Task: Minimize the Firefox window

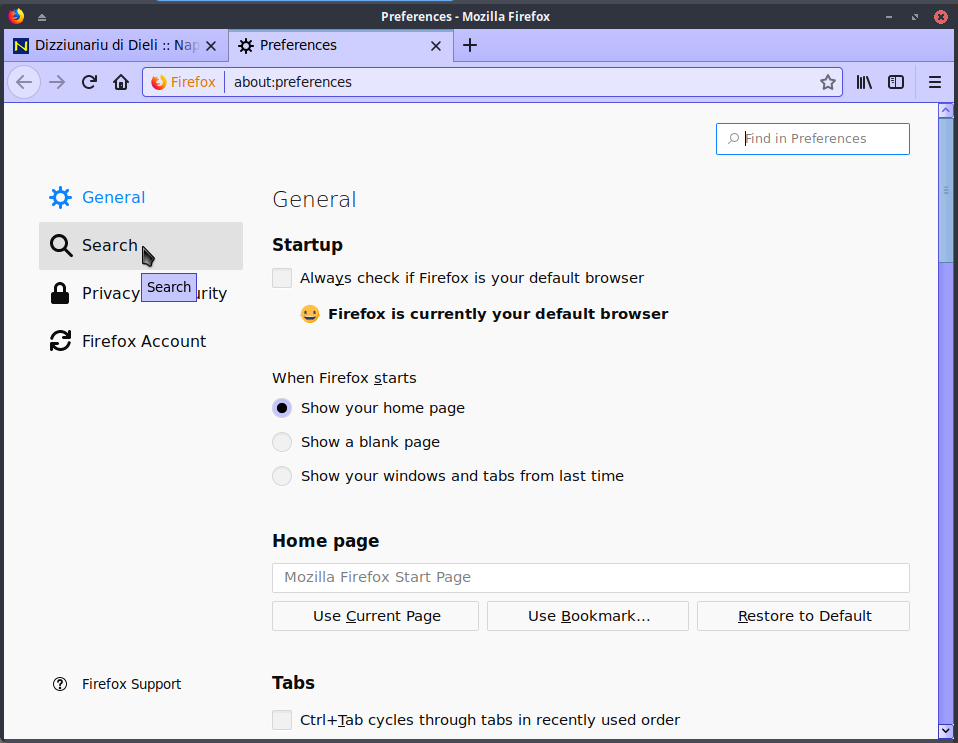Action: [889, 17]
